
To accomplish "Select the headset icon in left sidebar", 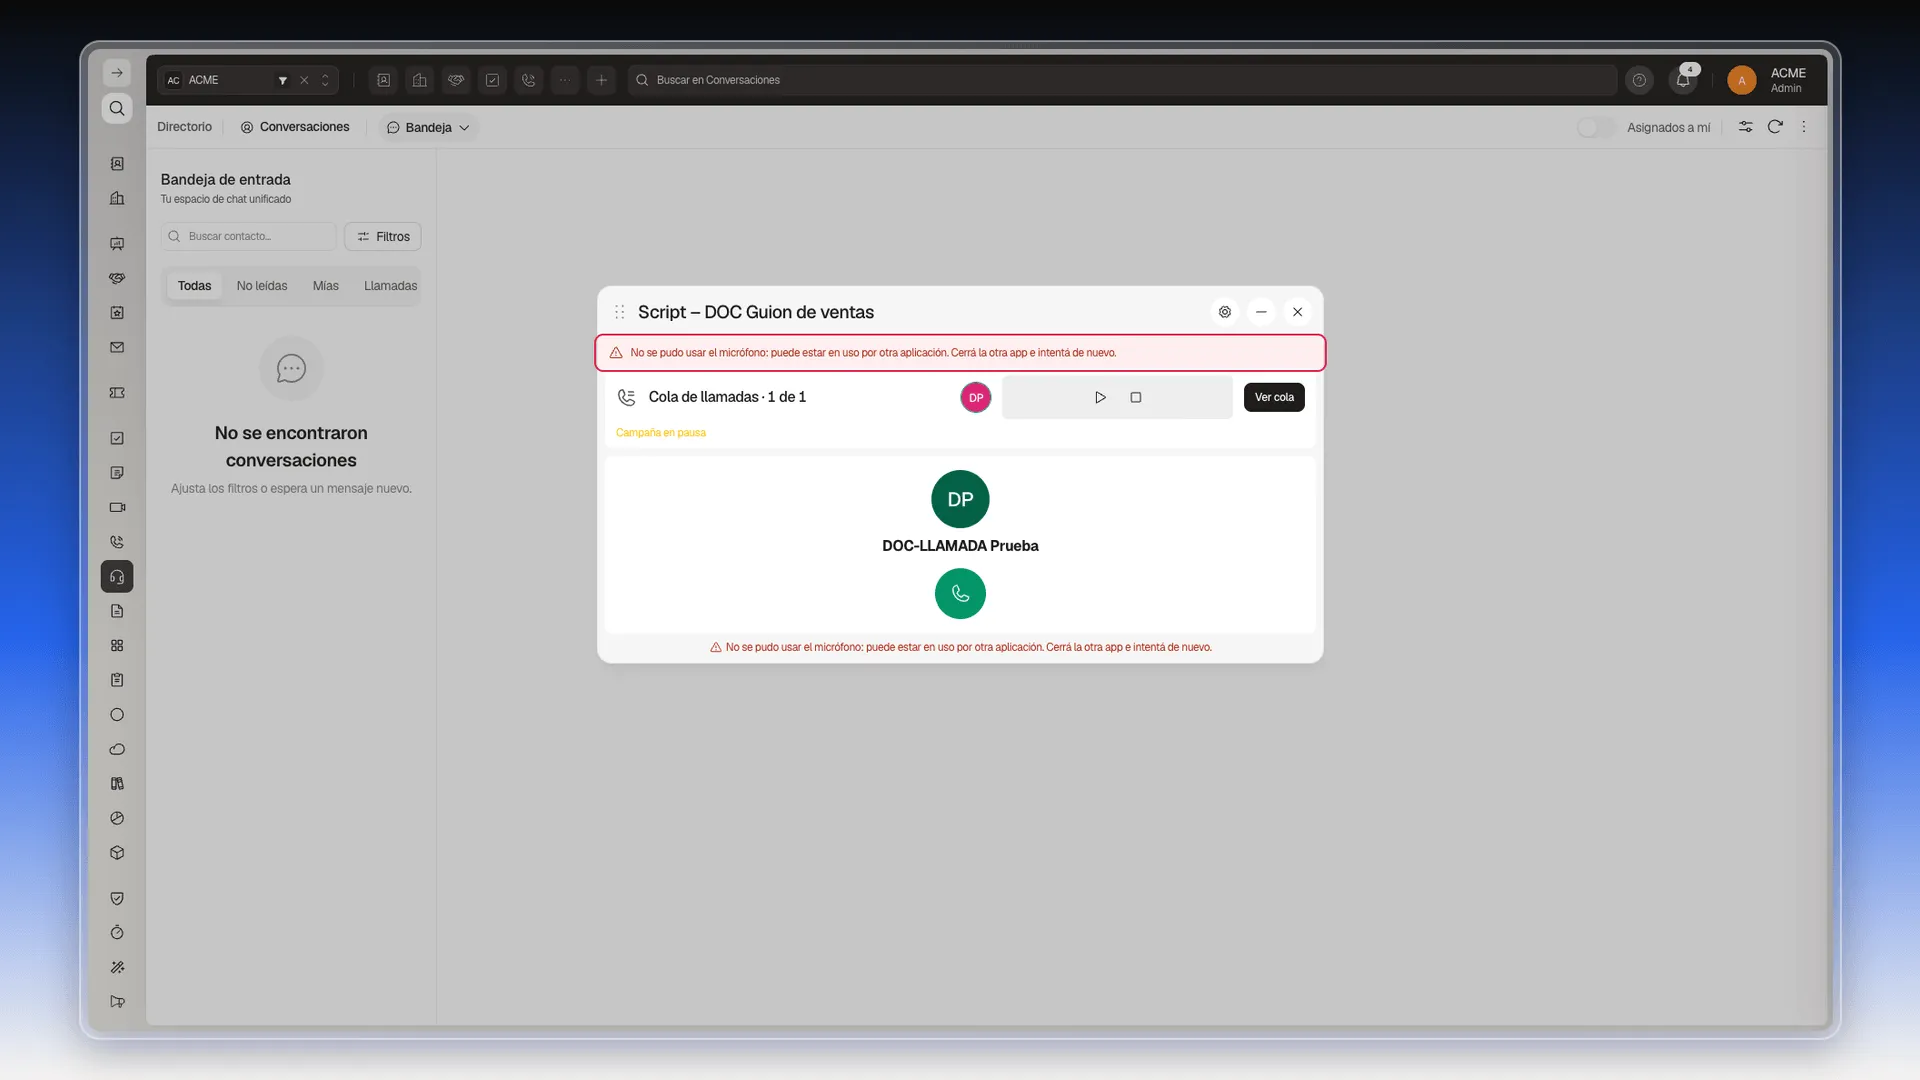I will pos(117,577).
